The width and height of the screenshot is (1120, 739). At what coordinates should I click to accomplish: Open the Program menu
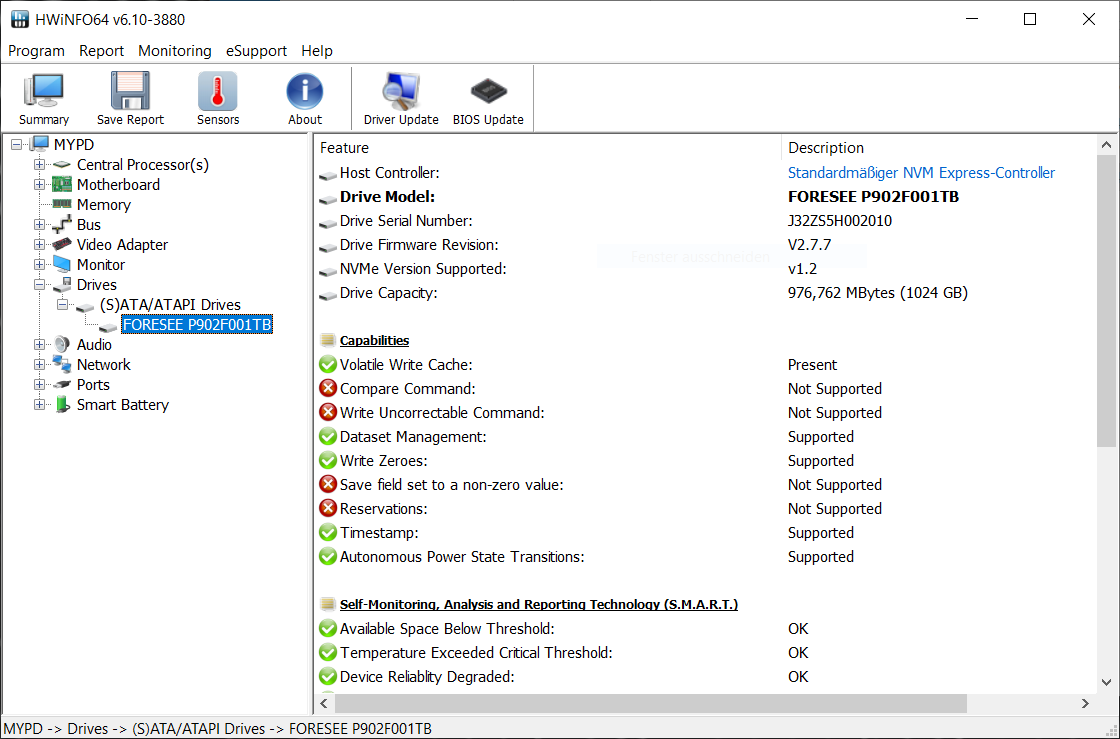pos(36,51)
